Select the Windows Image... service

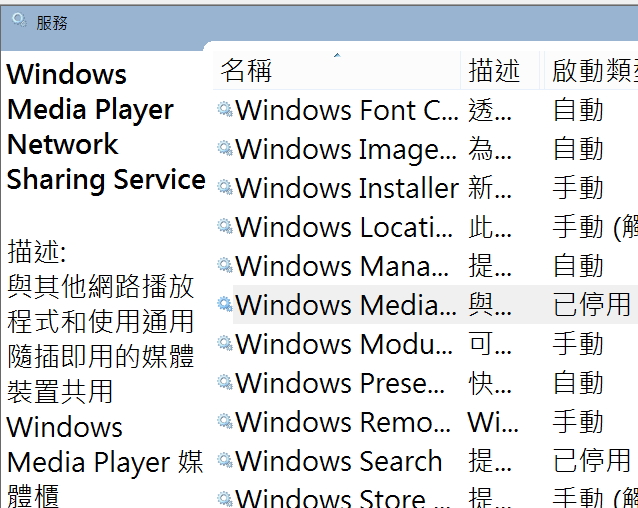(x=346, y=149)
